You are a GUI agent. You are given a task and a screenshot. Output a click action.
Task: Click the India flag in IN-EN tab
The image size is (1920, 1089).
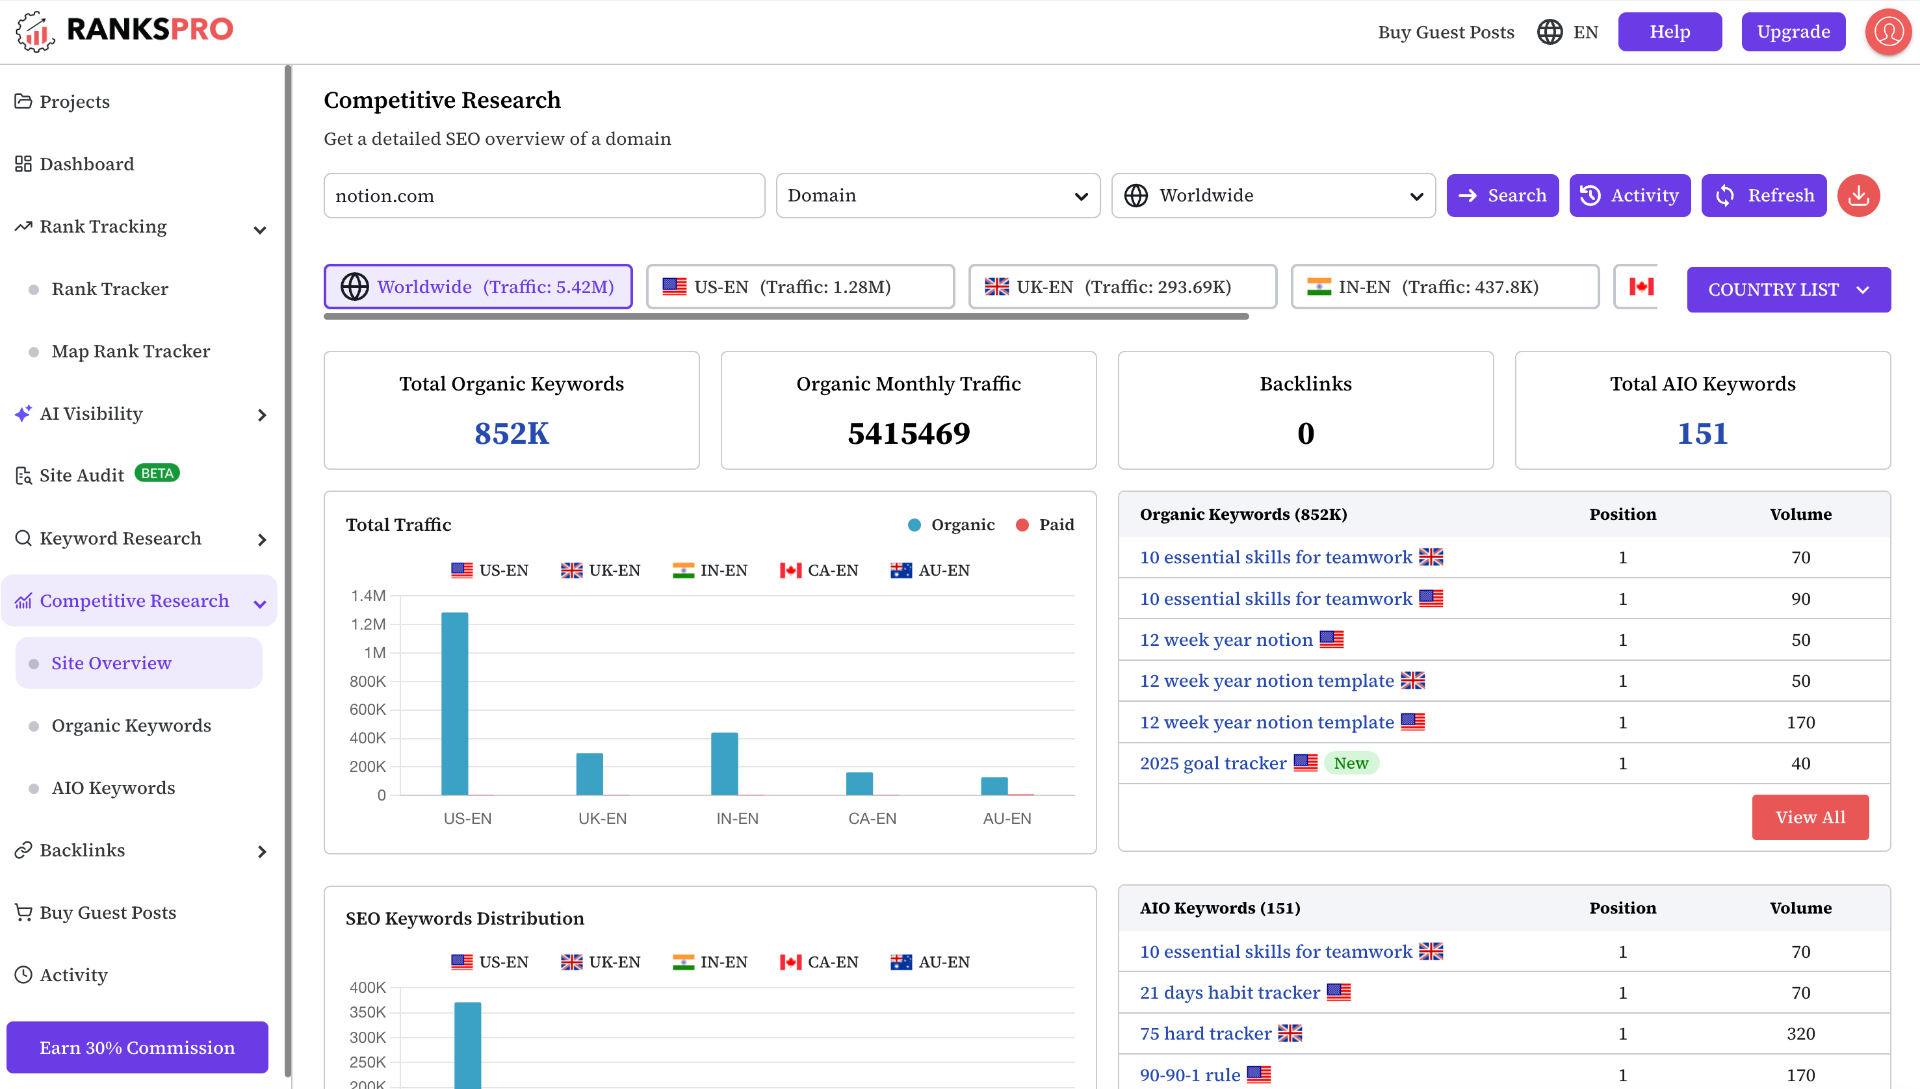1319,287
